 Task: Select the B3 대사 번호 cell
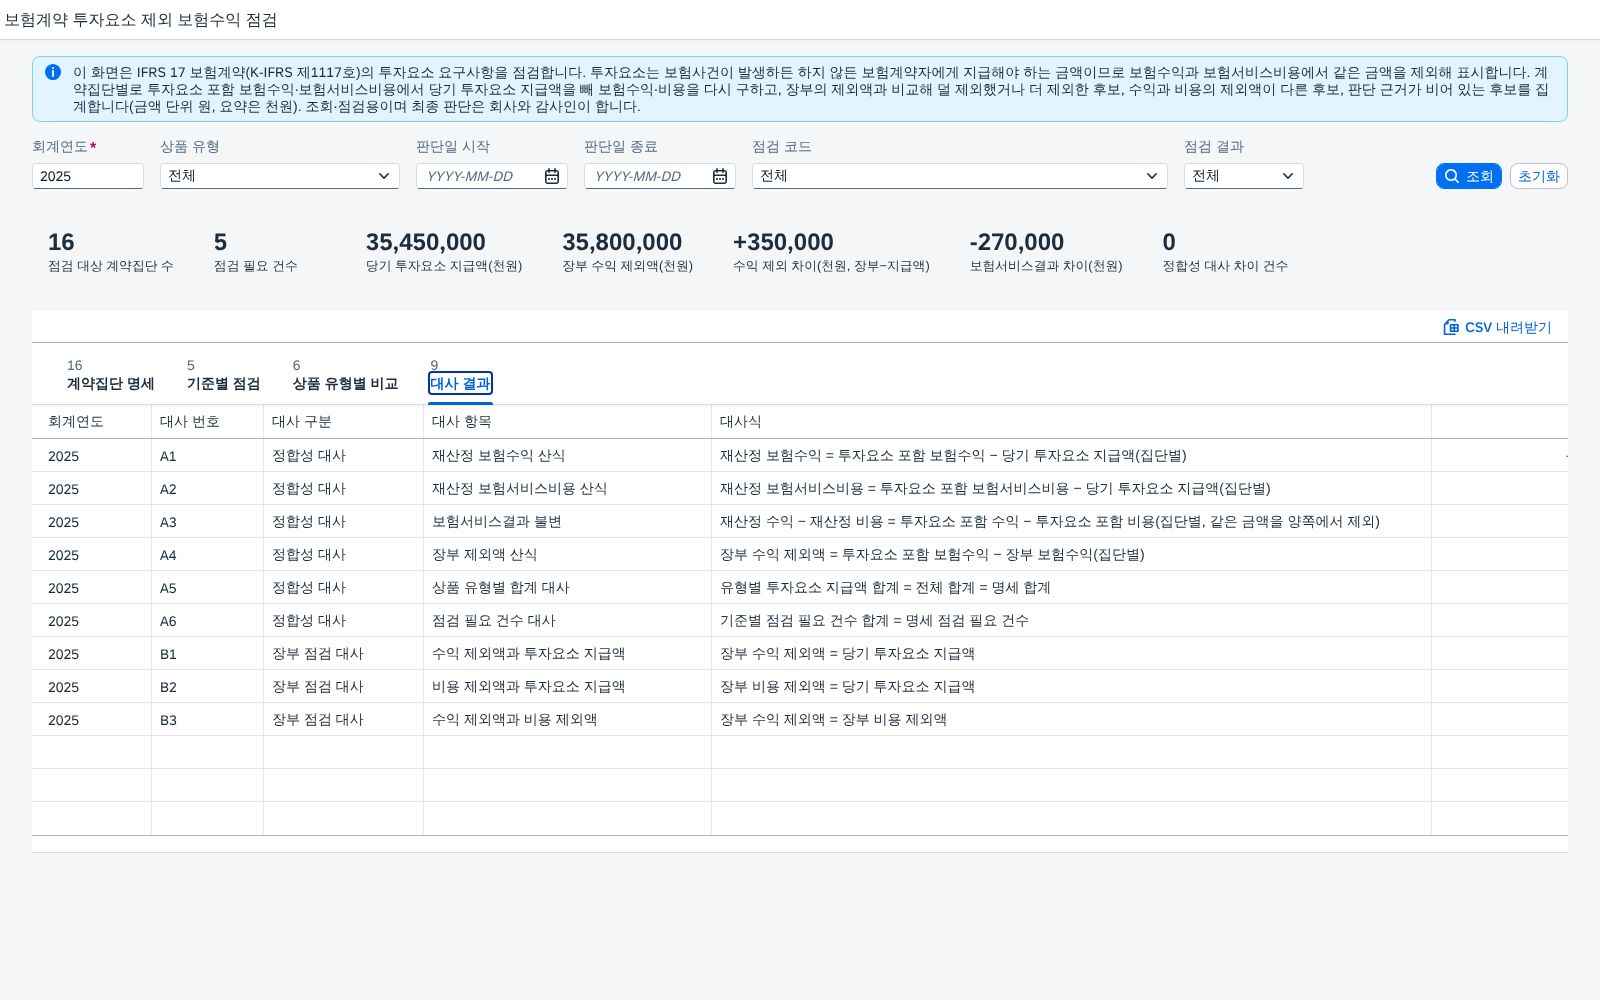point(207,720)
